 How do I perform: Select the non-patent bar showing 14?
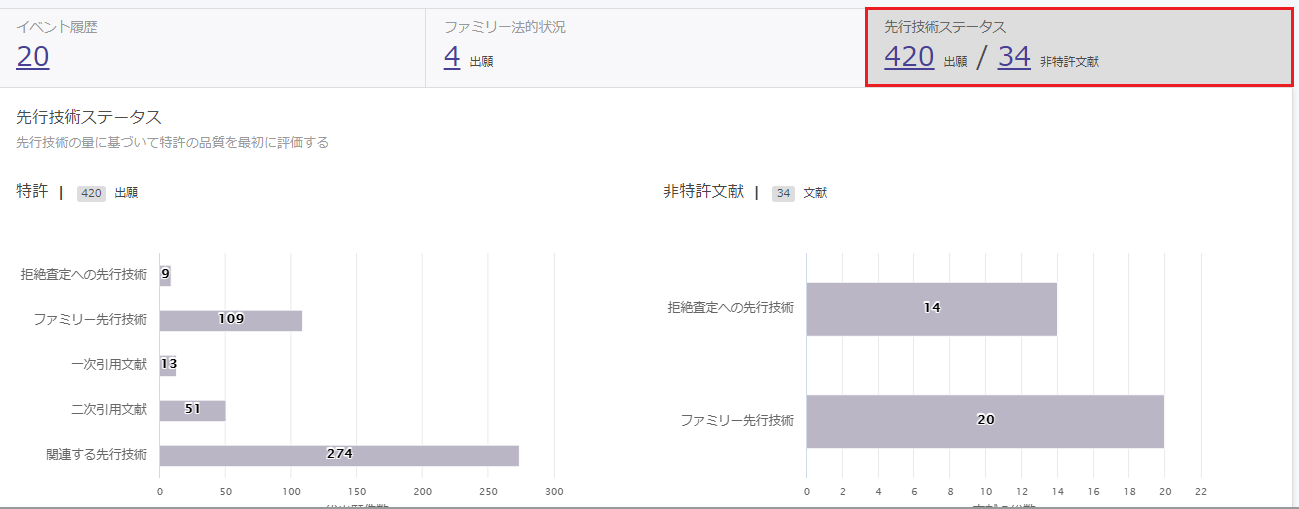(931, 308)
